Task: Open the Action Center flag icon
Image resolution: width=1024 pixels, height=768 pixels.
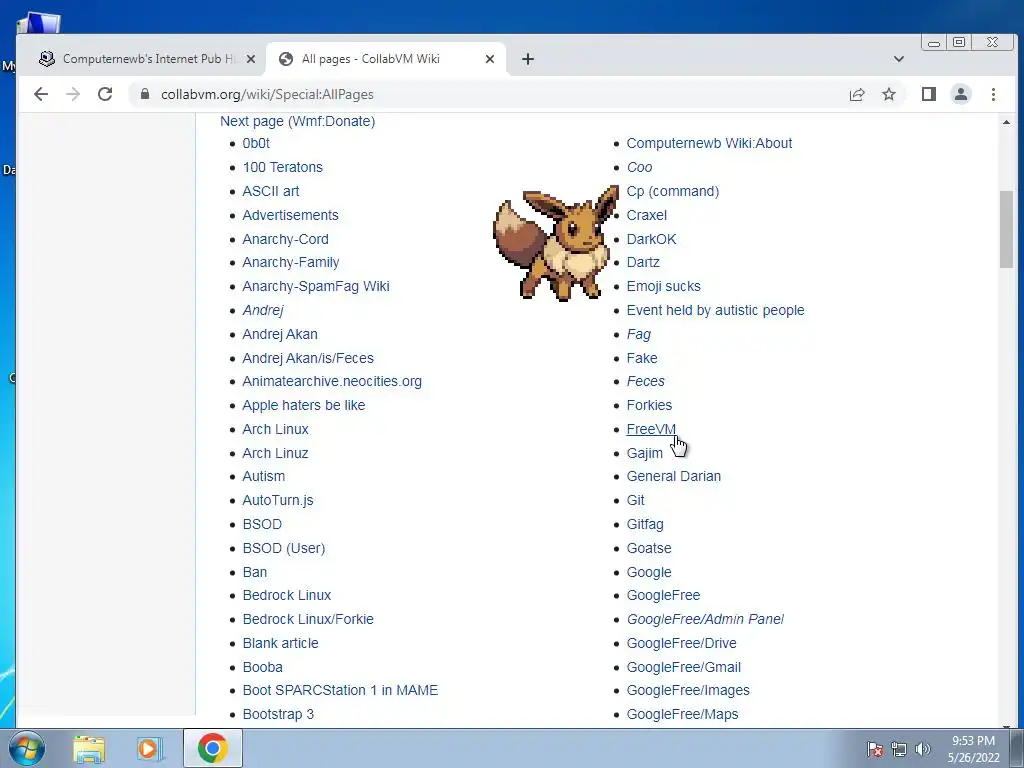Action: (875, 749)
